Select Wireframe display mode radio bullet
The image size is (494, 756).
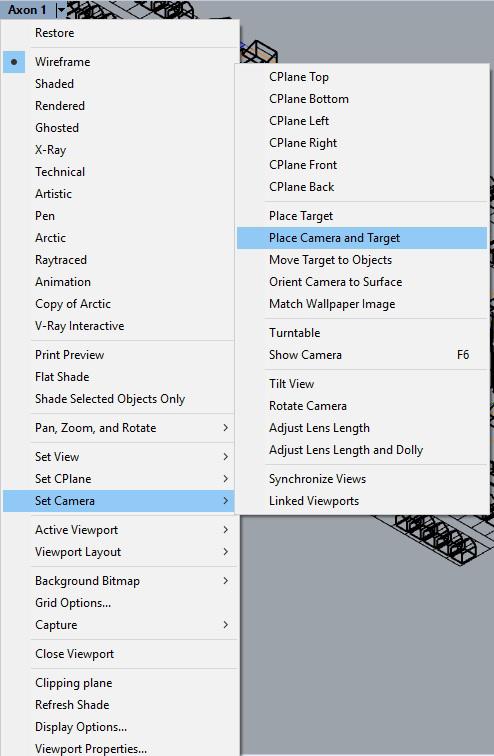click(x=14, y=62)
